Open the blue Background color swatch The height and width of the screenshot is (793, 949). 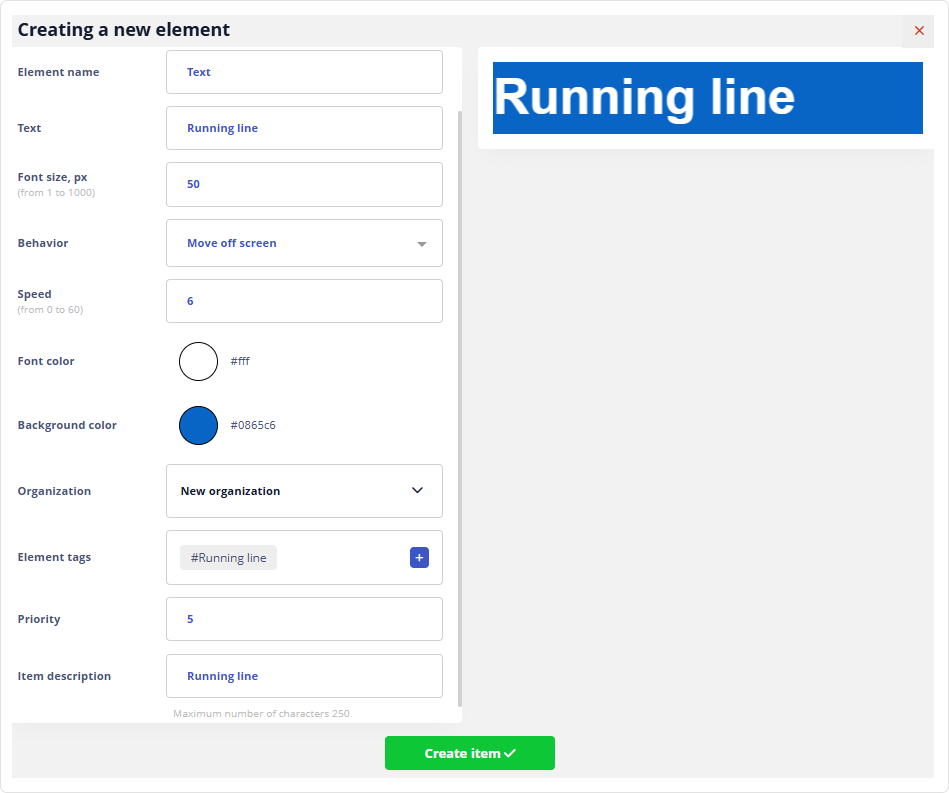(x=198, y=425)
